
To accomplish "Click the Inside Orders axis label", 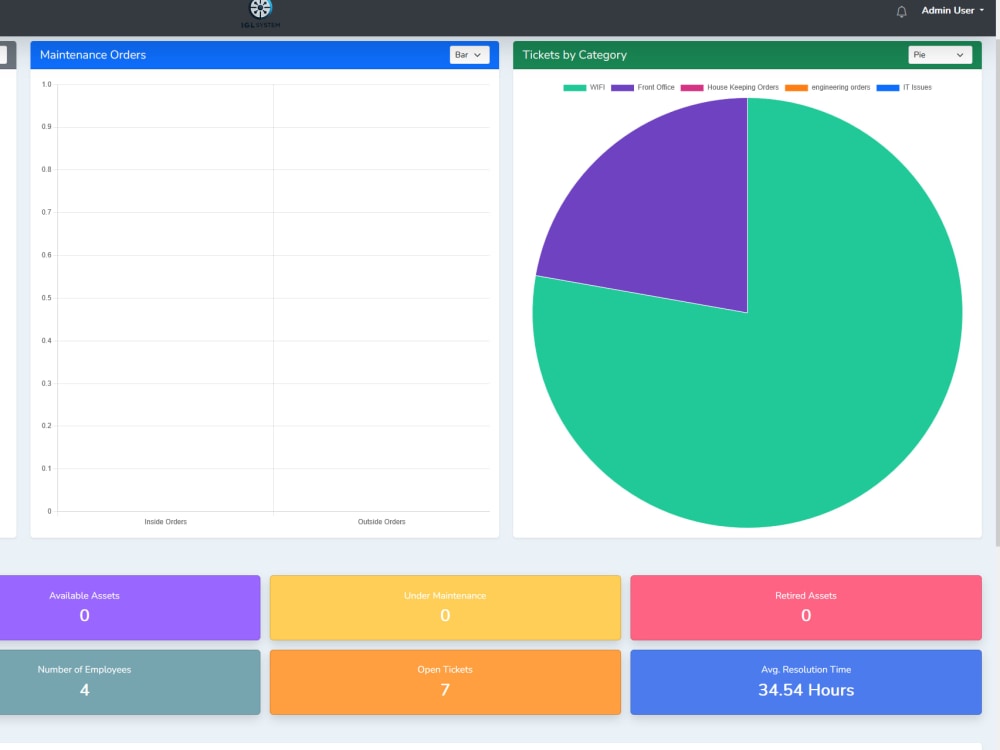I will tap(166, 522).
